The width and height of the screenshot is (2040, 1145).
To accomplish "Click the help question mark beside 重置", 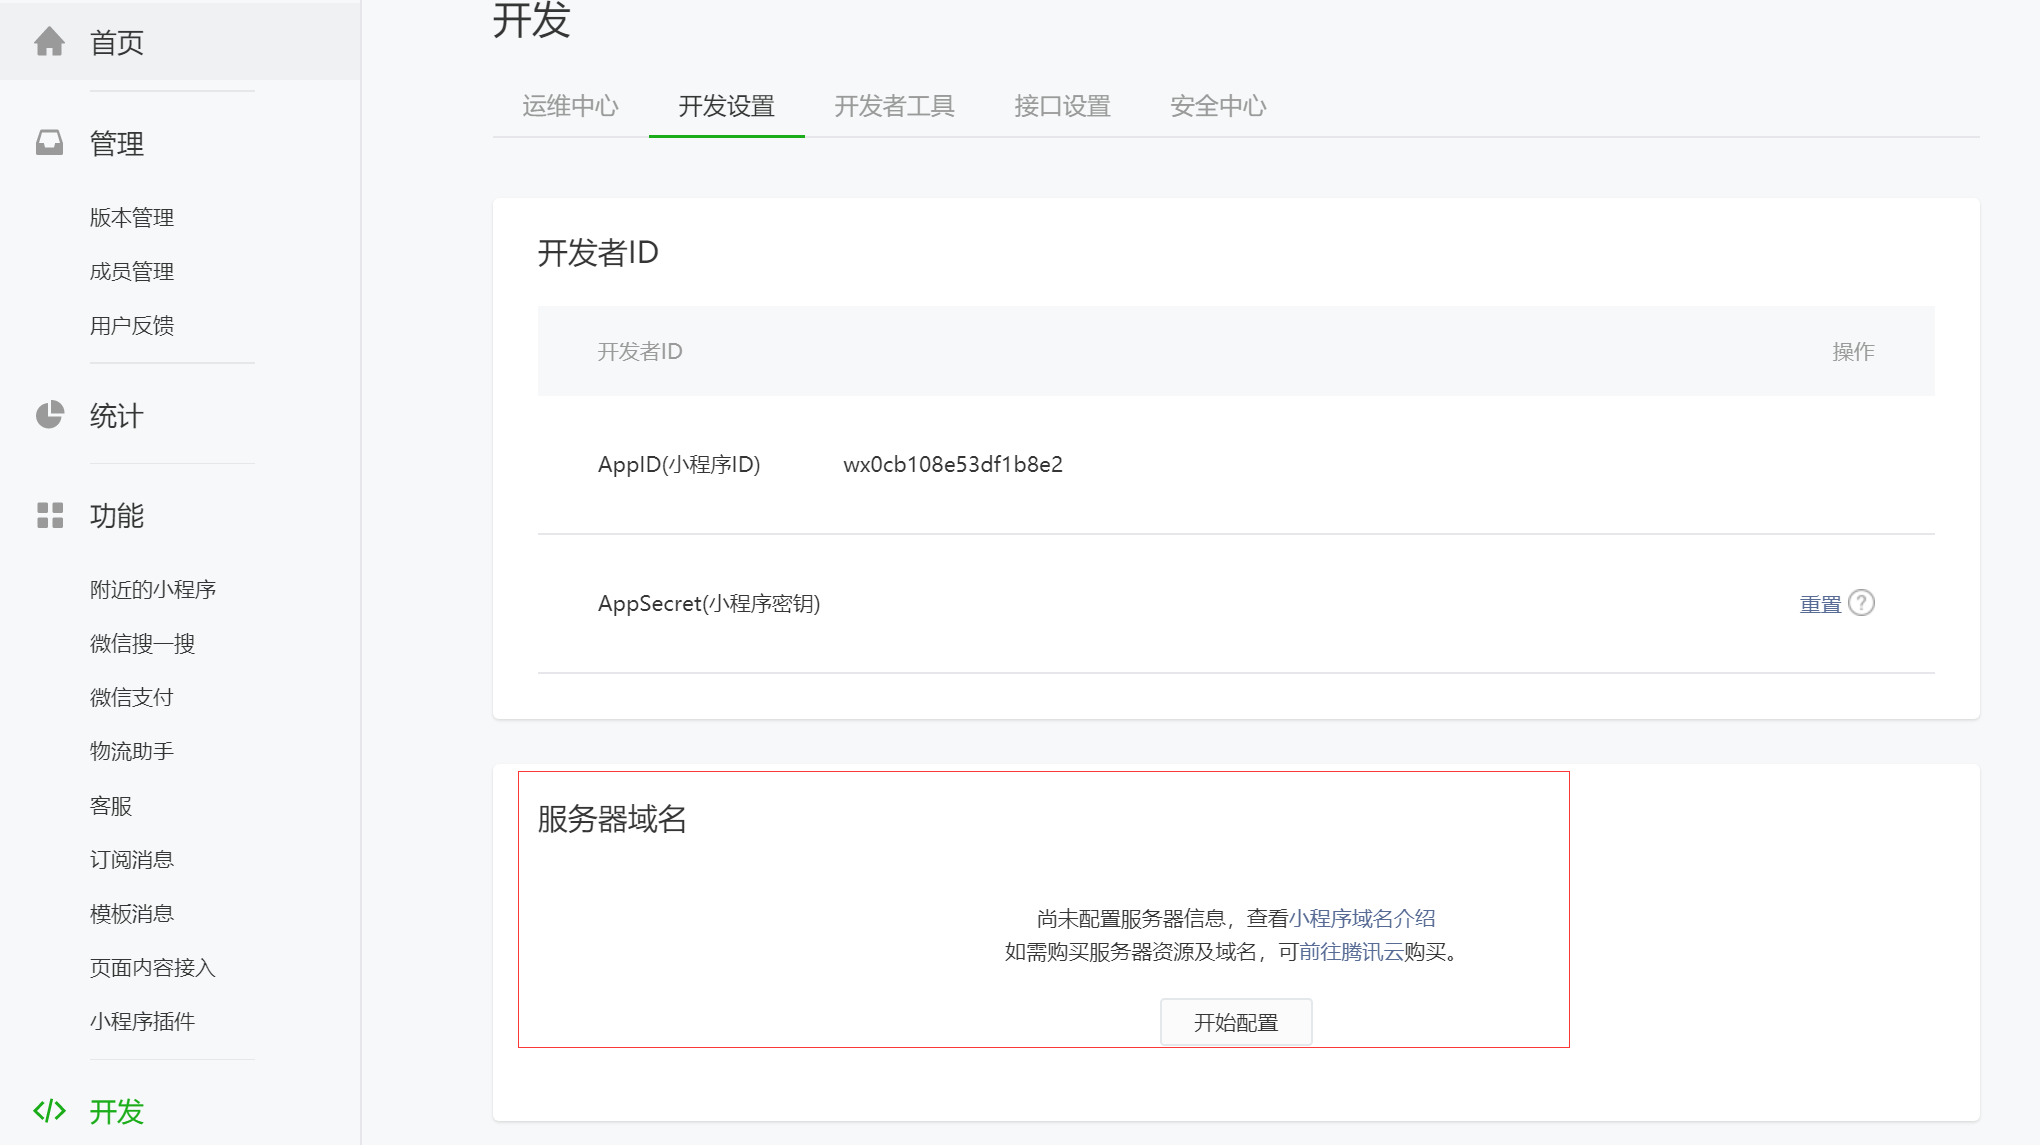I will click(x=1861, y=603).
